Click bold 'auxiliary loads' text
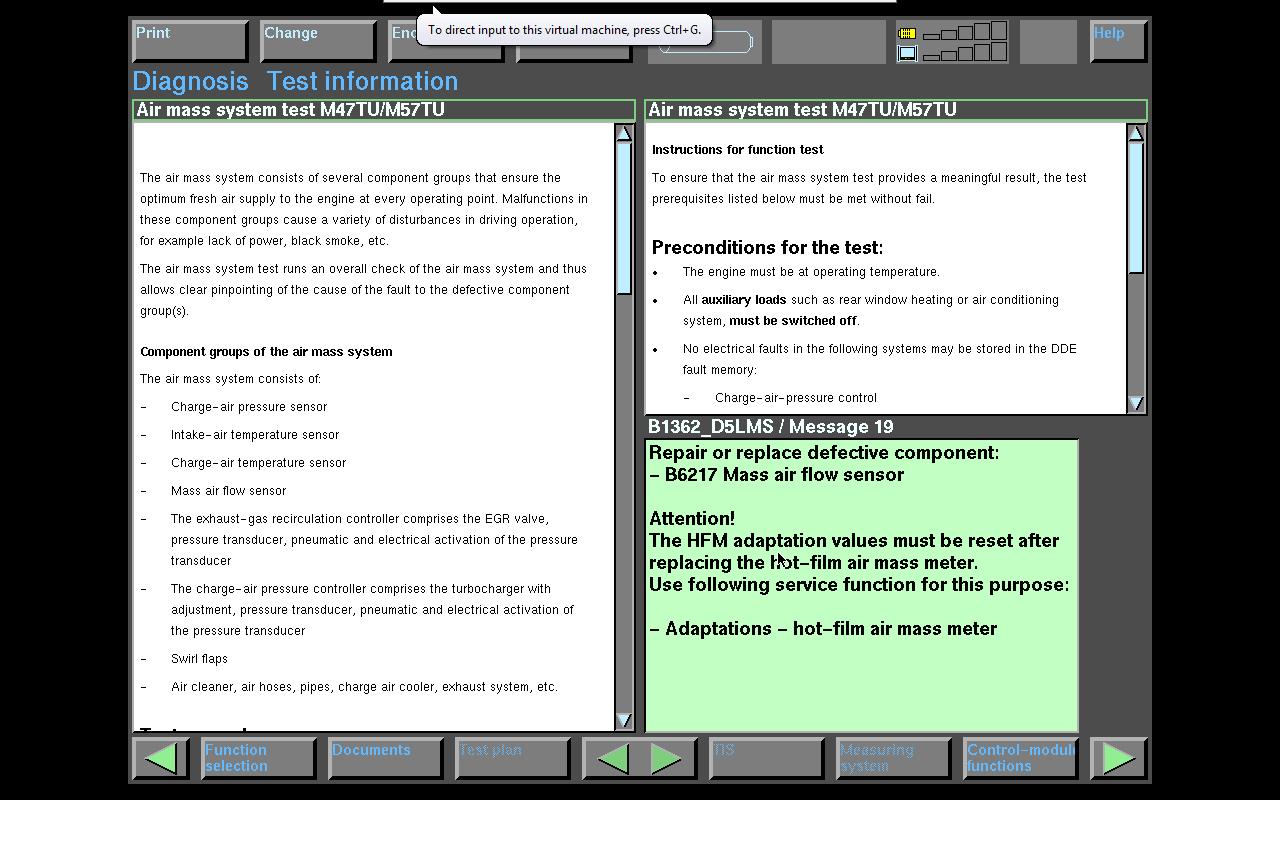 [744, 300]
